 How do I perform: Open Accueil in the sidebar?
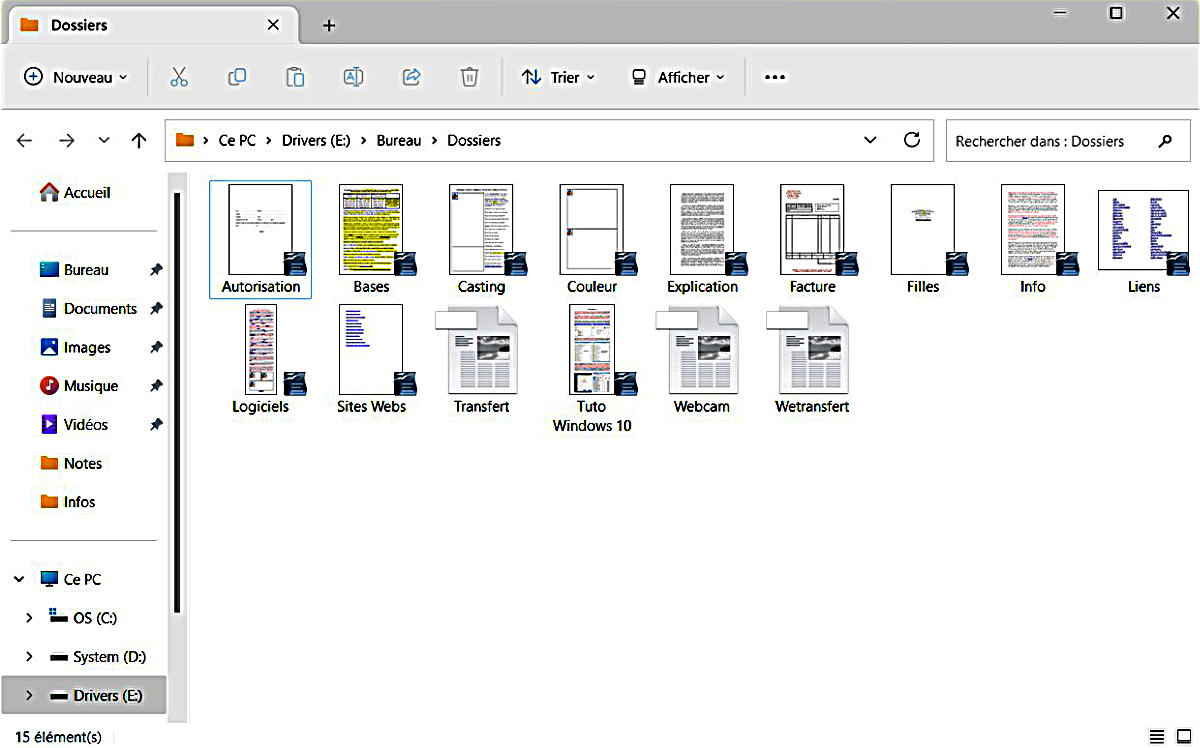click(76, 193)
